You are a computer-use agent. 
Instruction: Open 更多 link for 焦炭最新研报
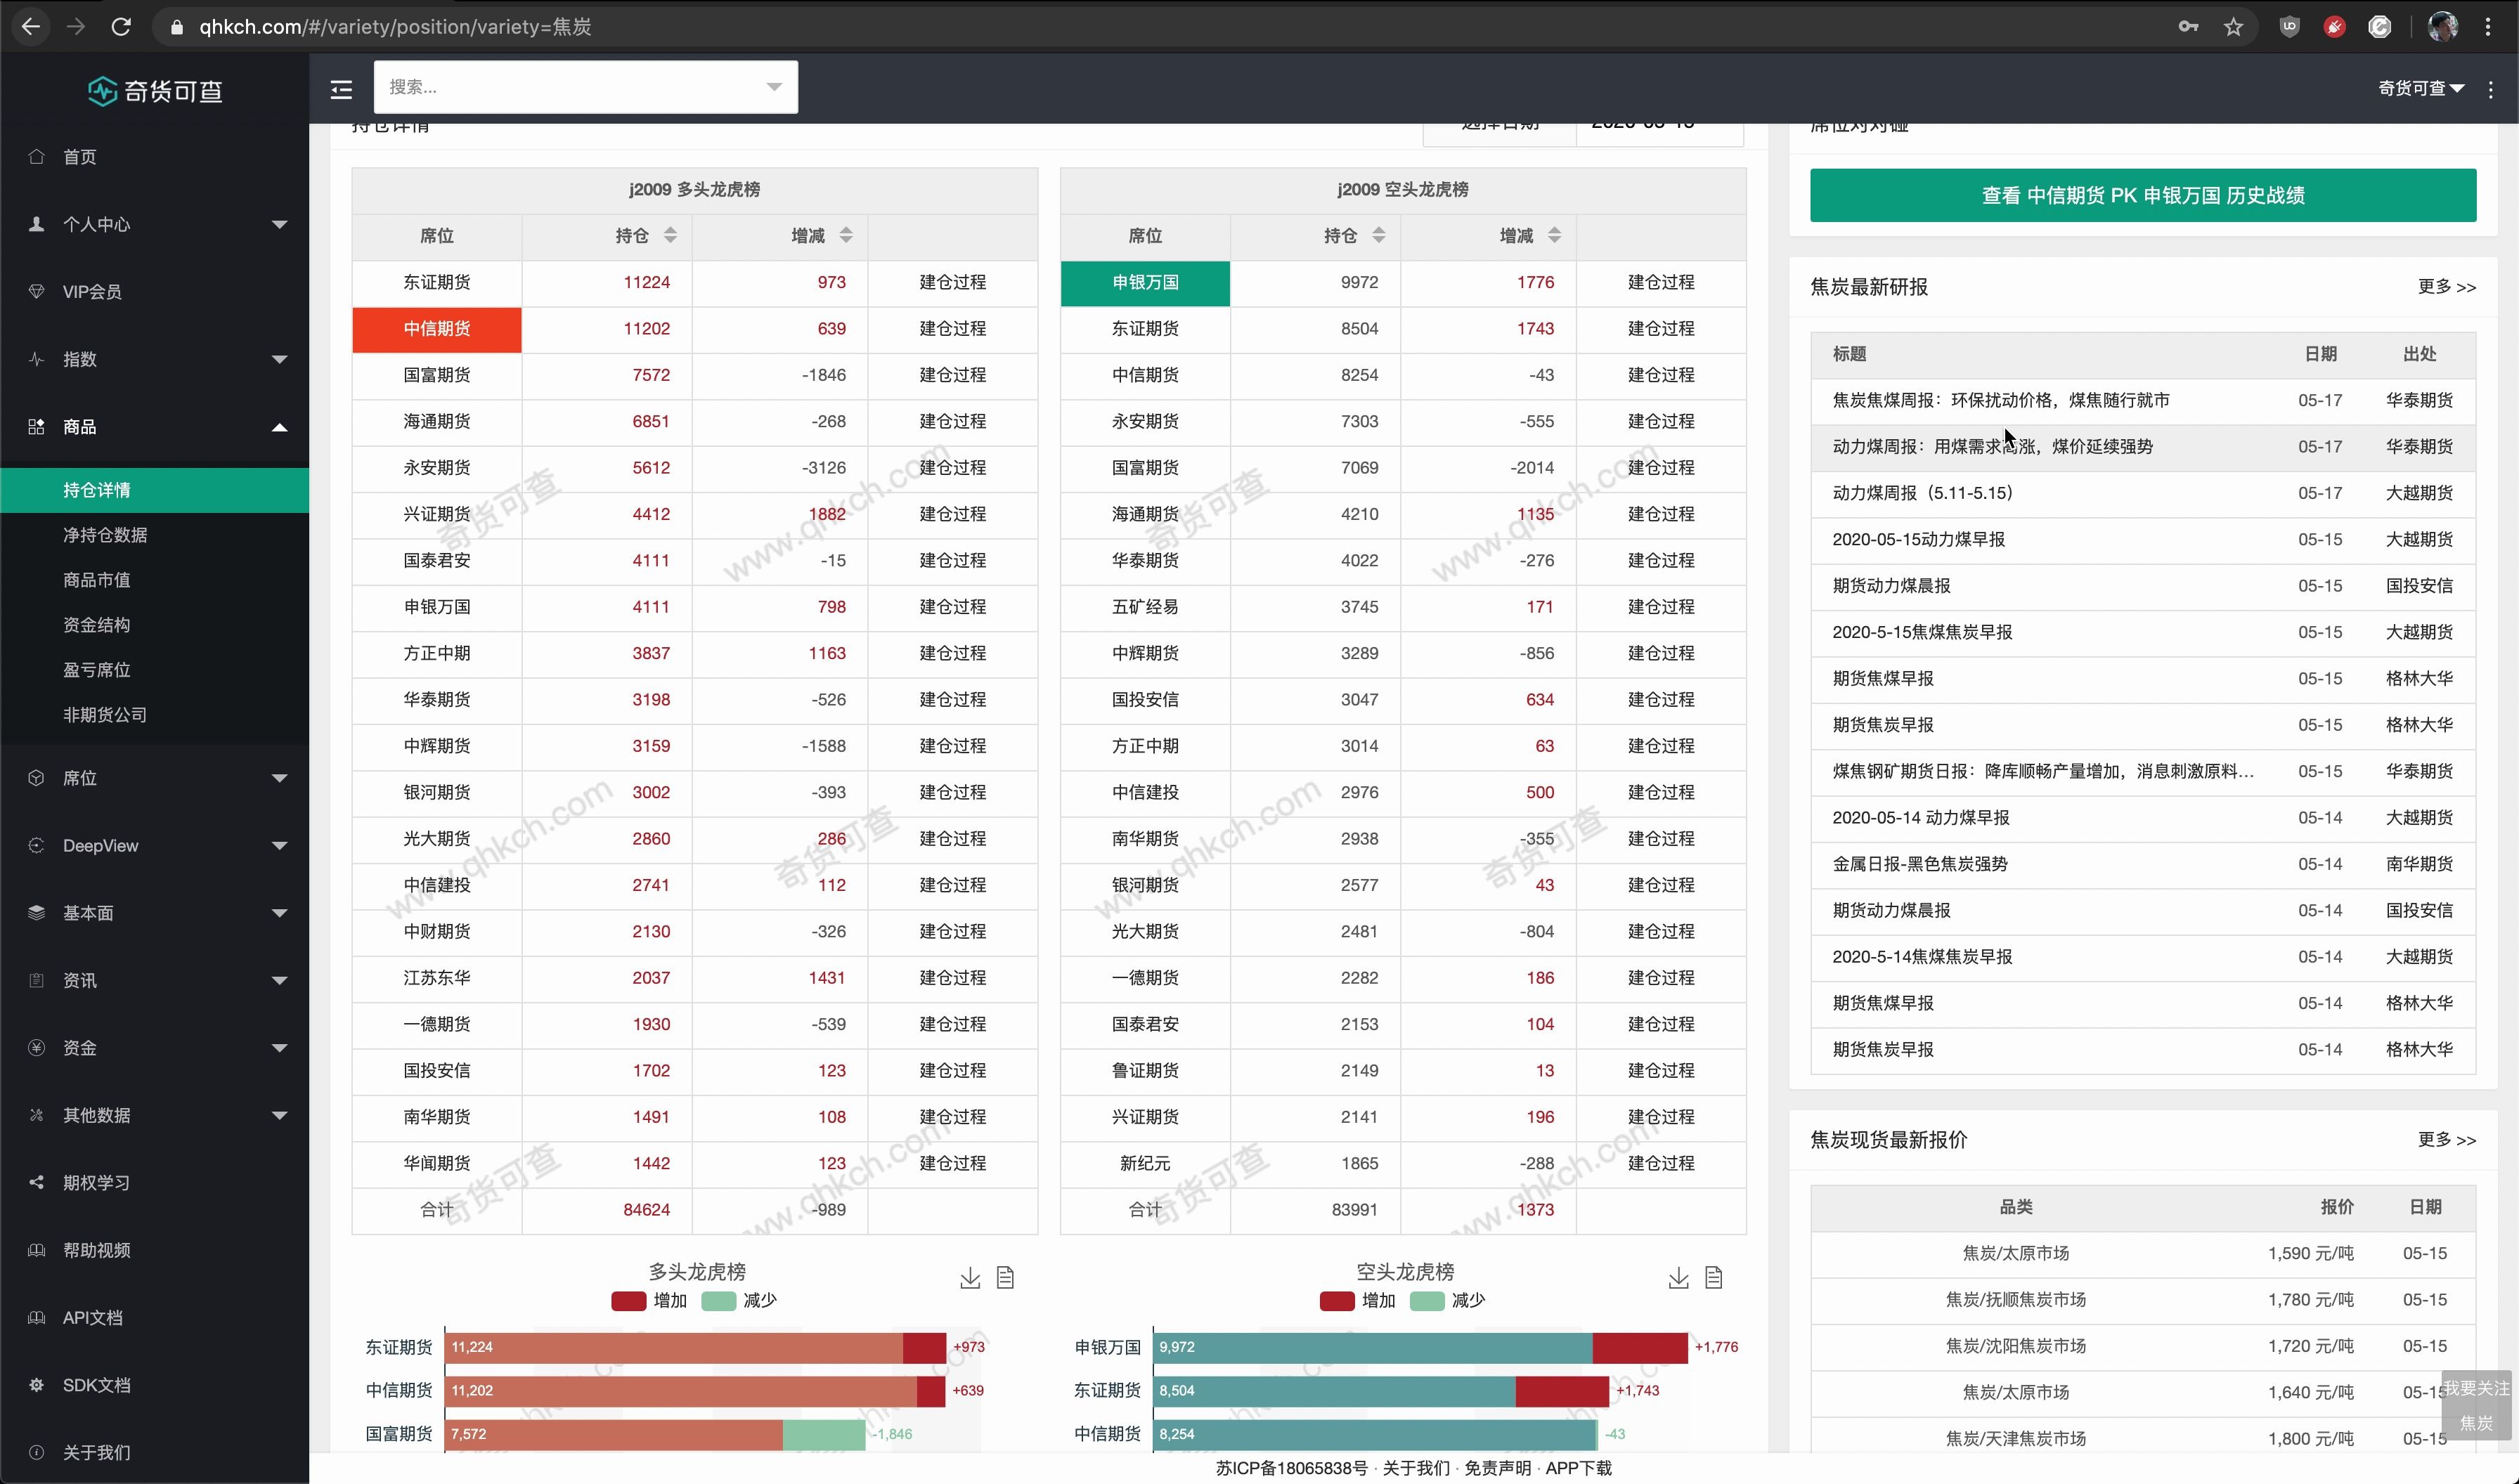pyautogui.click(x=2446, y=287)
